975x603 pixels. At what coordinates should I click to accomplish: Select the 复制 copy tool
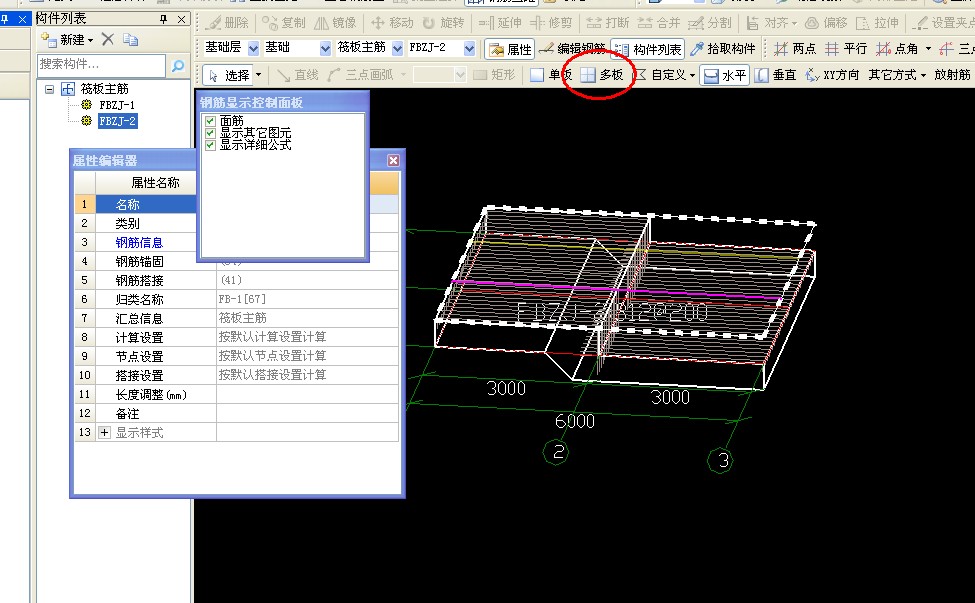coord(284,23)
